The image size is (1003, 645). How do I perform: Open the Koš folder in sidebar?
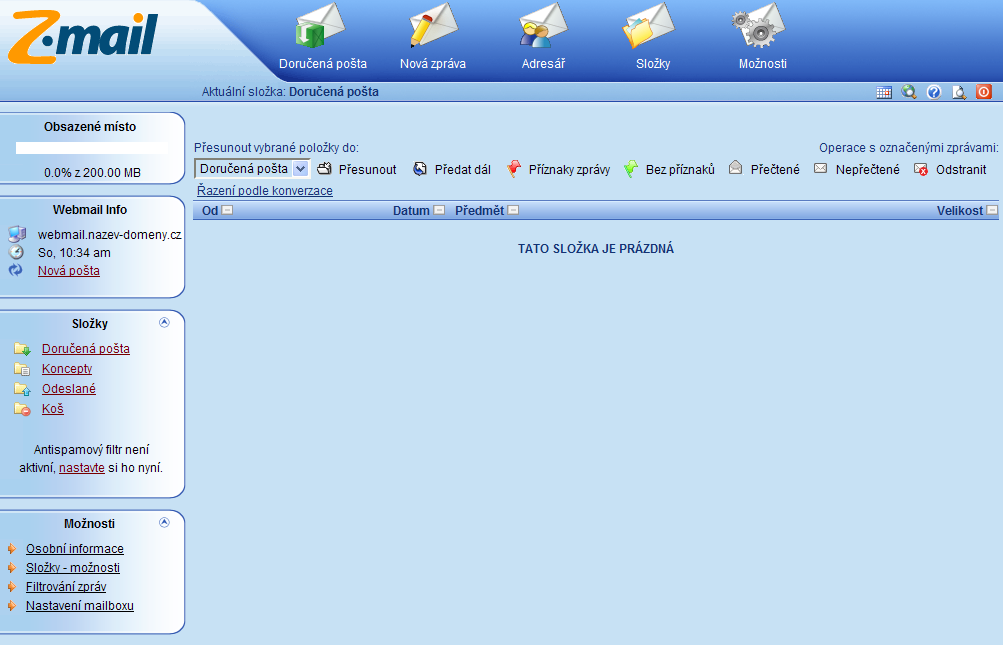[53, 409]
